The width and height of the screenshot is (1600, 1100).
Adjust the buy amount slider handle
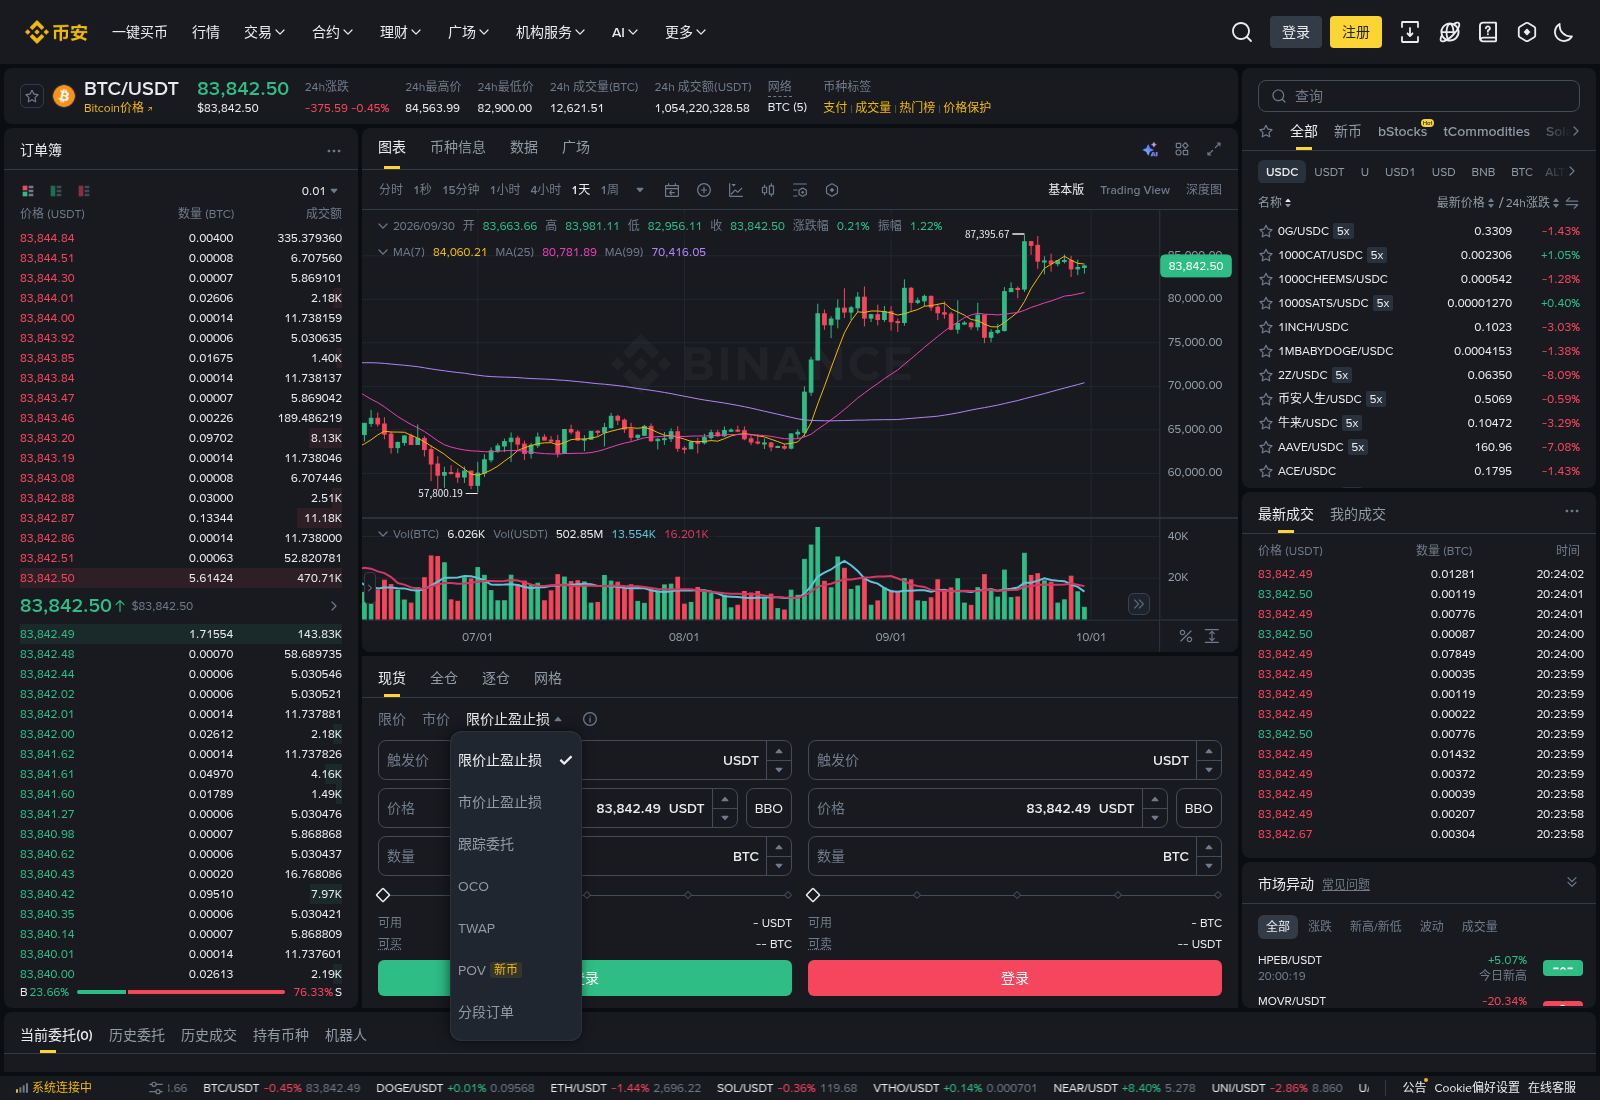tap(383, 895)
